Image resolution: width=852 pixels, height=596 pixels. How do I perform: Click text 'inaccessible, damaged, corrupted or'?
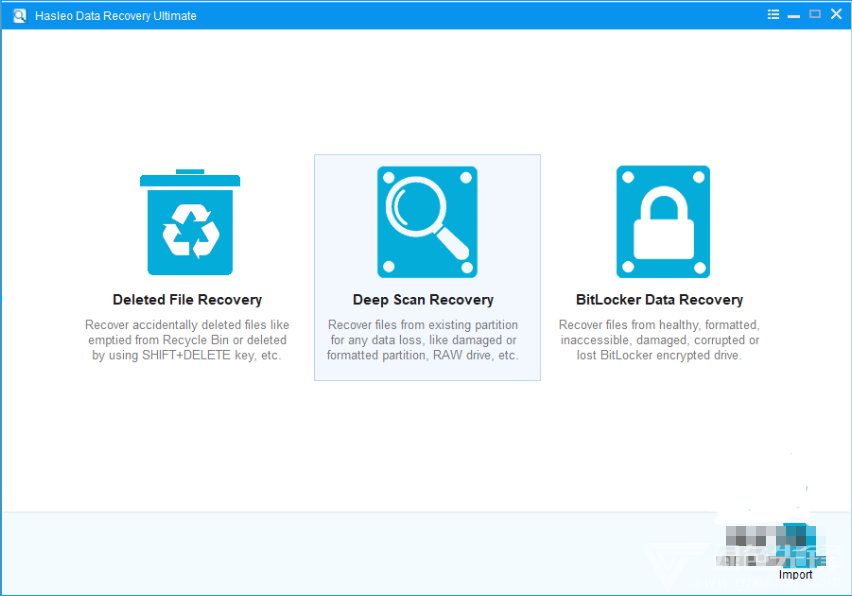(x=660, y=340)
